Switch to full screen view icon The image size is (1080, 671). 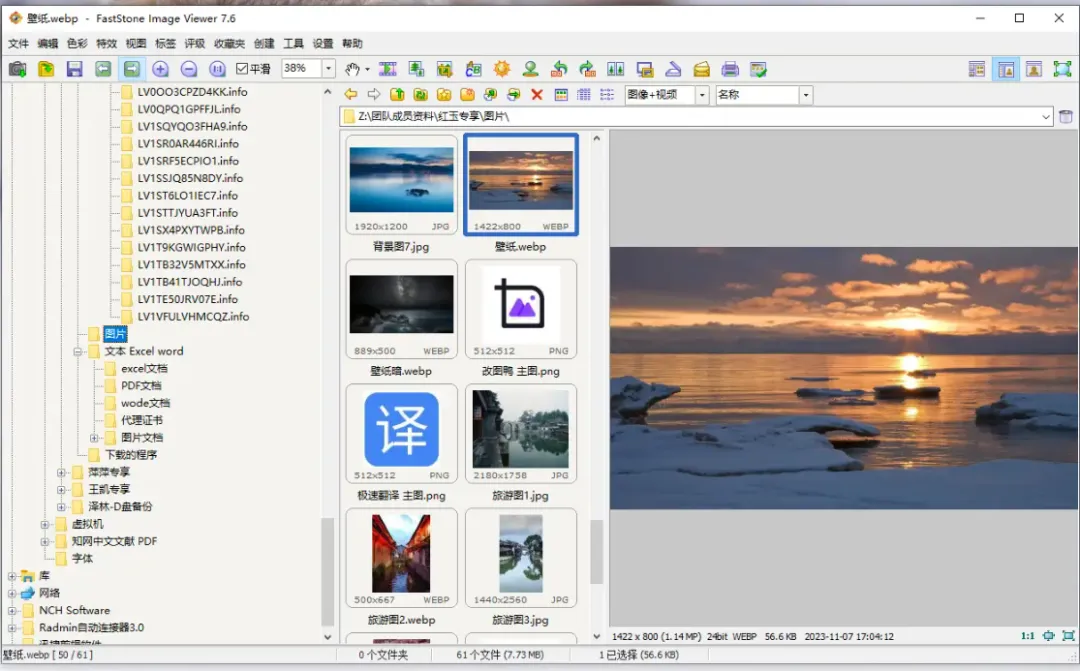pyautogui.click(x=1062, y=69)
